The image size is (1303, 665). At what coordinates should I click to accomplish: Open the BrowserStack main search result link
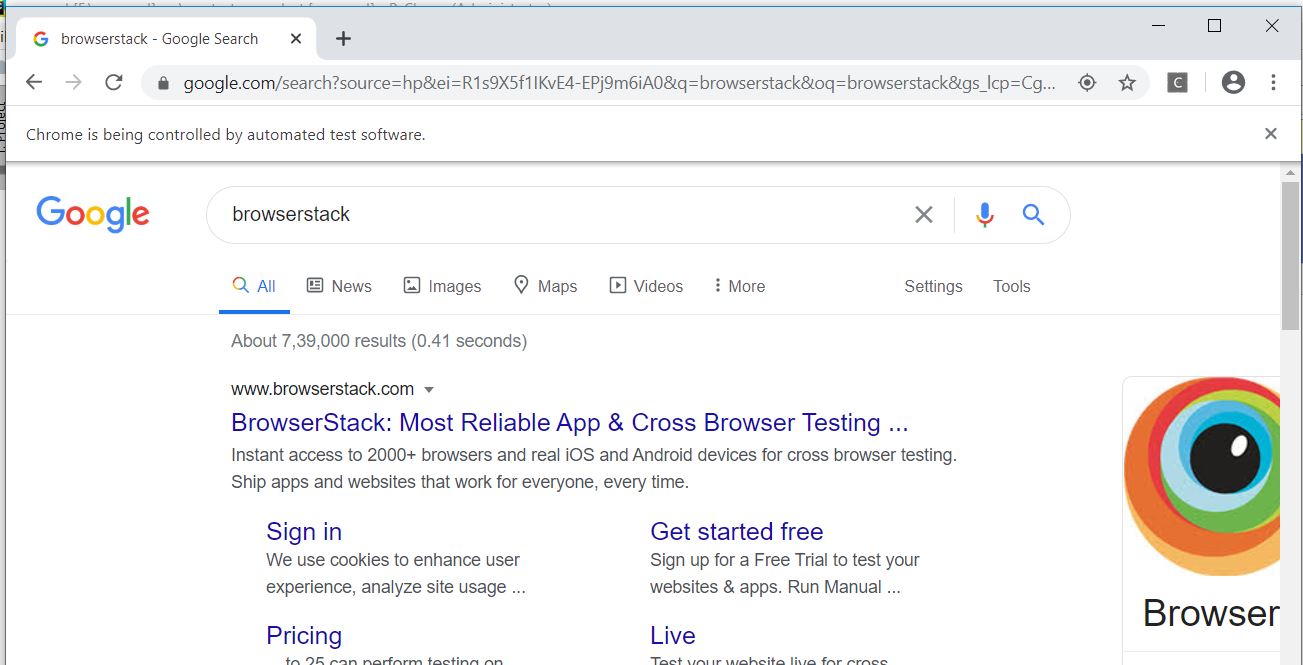click(x=569, y=422)
